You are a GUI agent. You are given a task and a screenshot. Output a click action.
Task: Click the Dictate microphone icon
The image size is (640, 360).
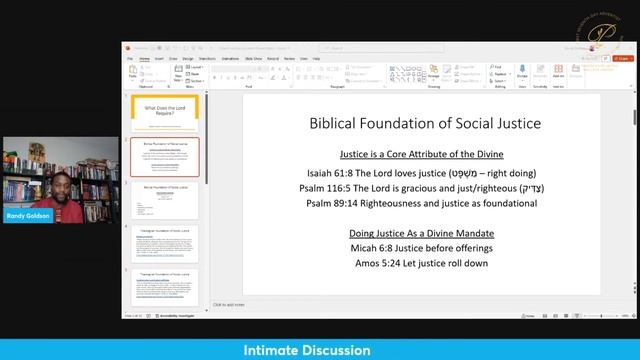(522, 69)
